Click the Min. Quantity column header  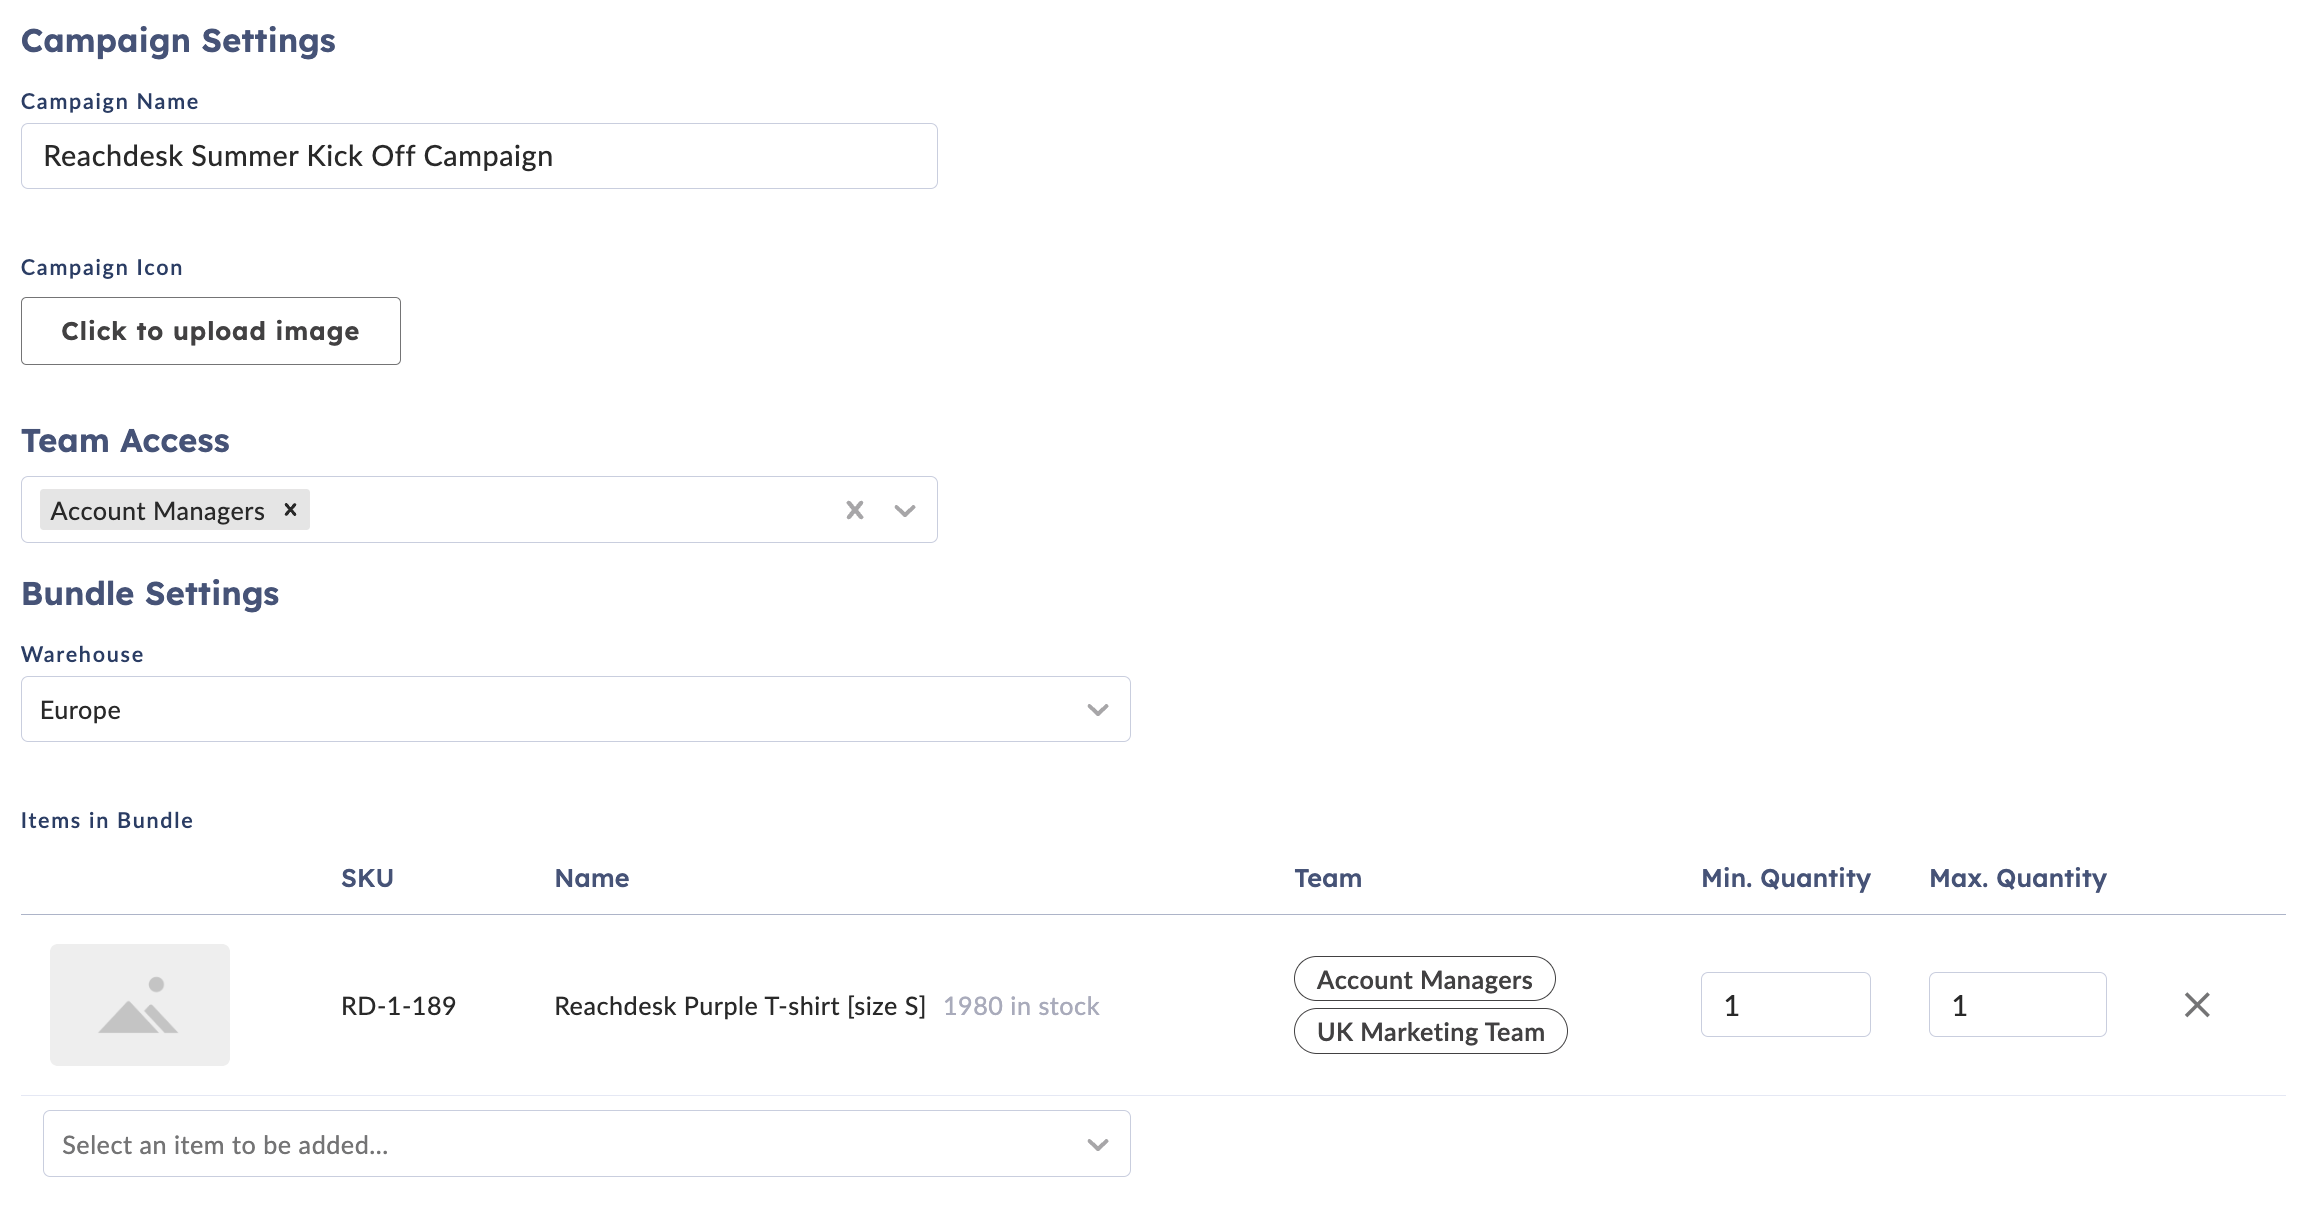(x=1786, y=878)
